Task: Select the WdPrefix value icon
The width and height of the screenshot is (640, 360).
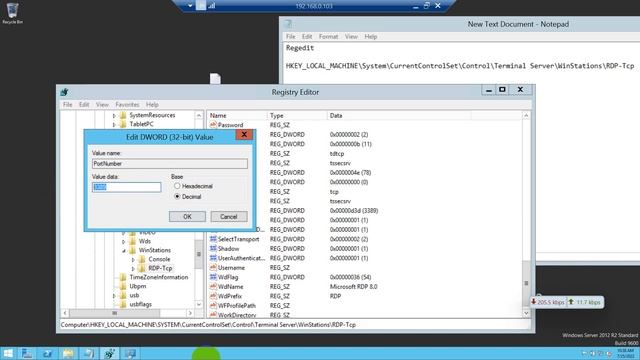Action: click(x=213, y=296)
